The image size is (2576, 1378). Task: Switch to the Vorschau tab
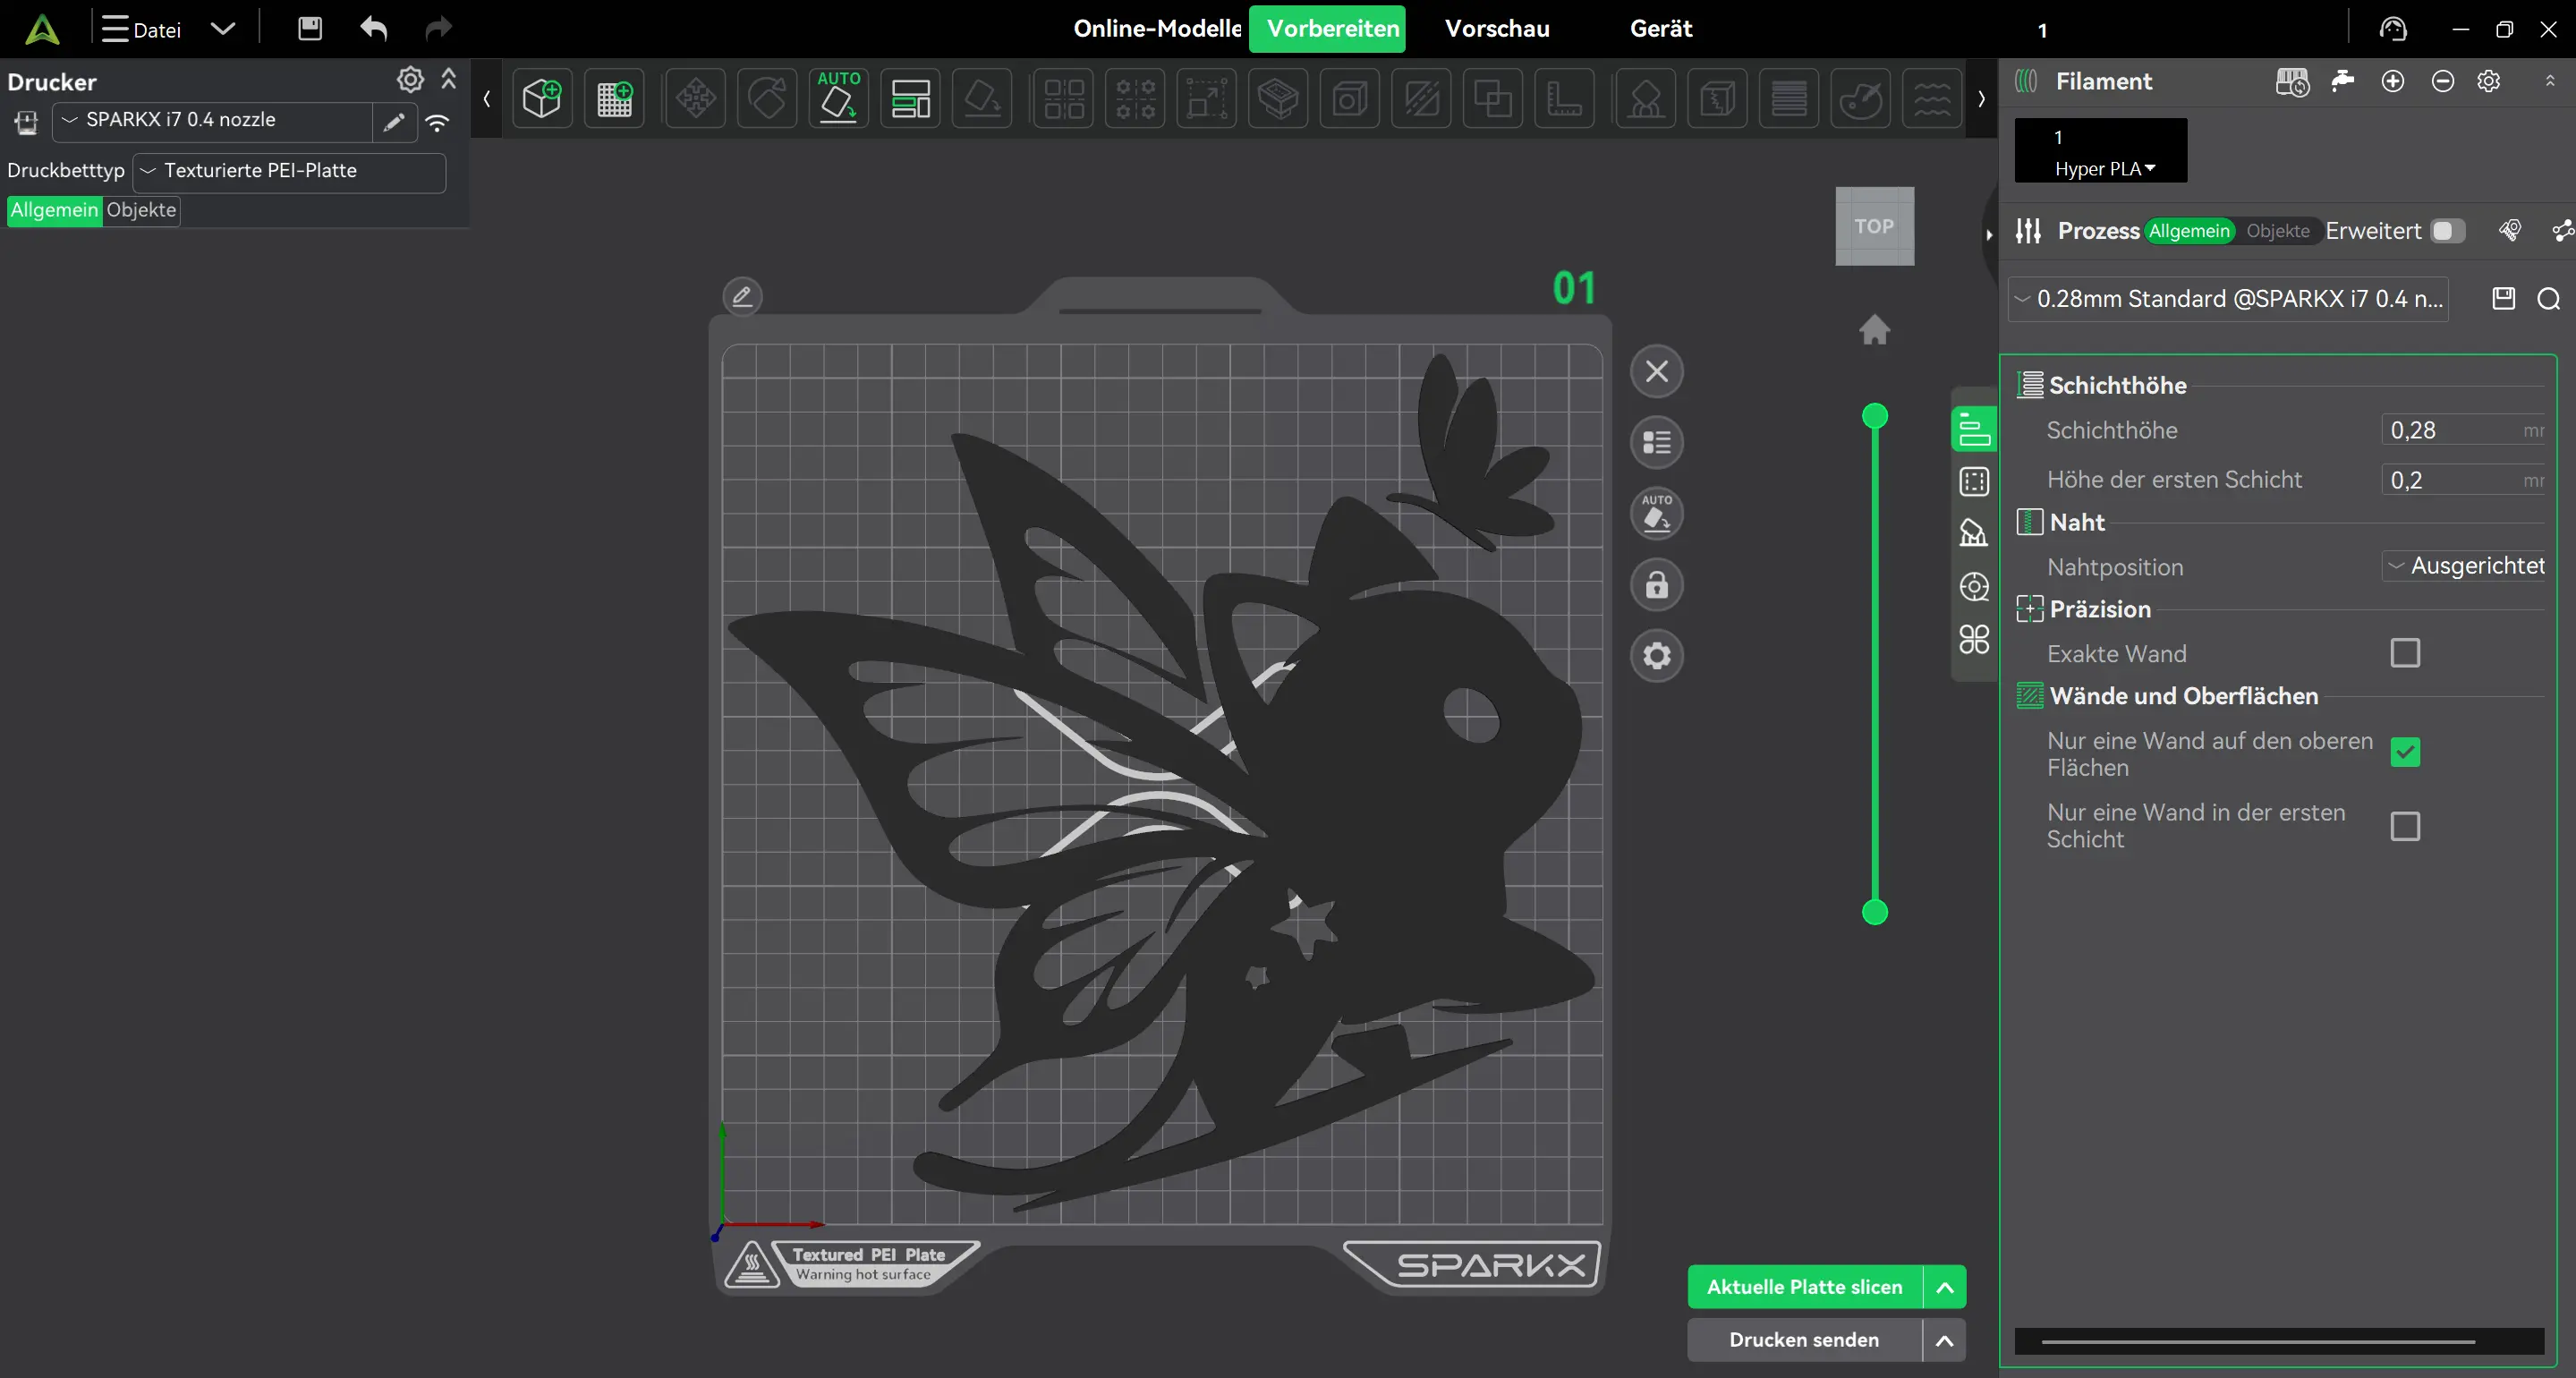[x=1497, y=28]
